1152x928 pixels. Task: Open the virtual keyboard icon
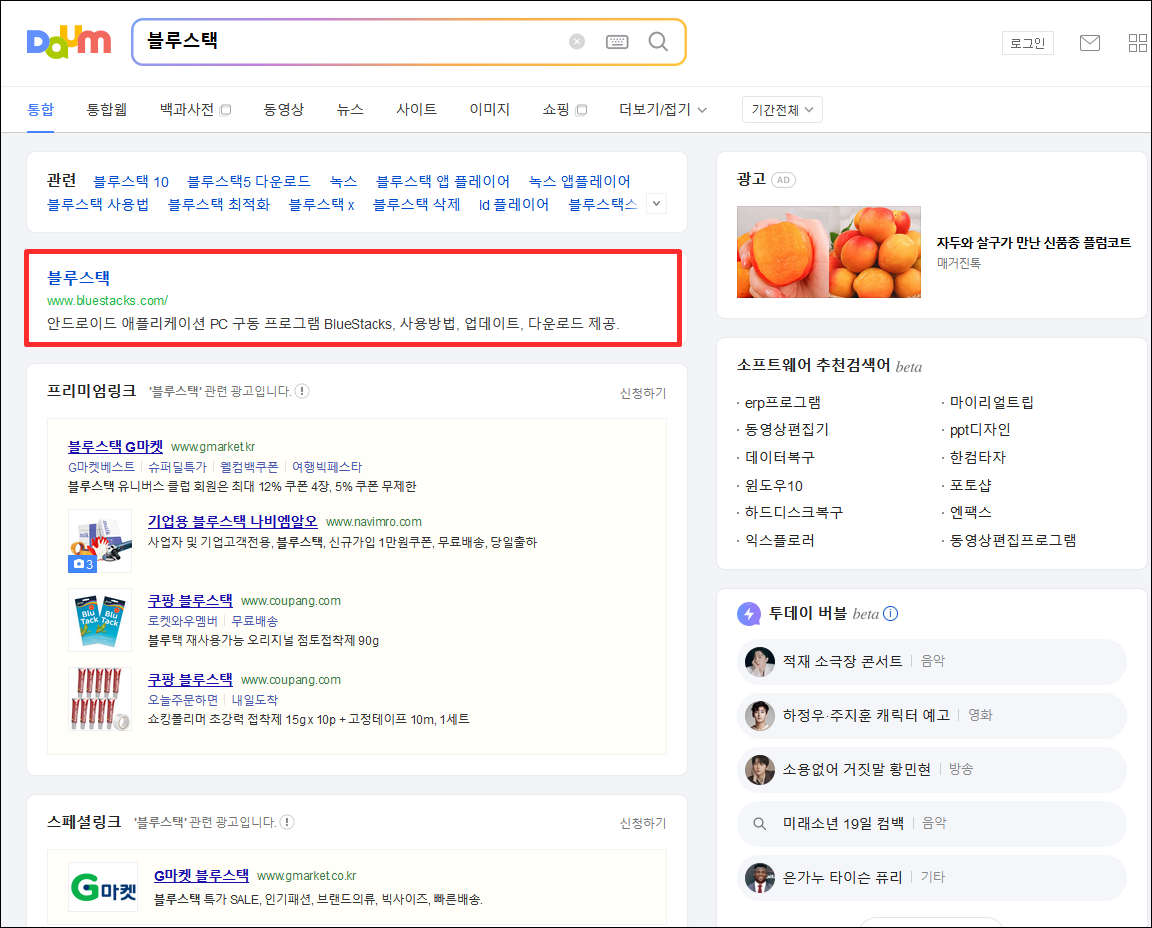click(x=617, y=42)
